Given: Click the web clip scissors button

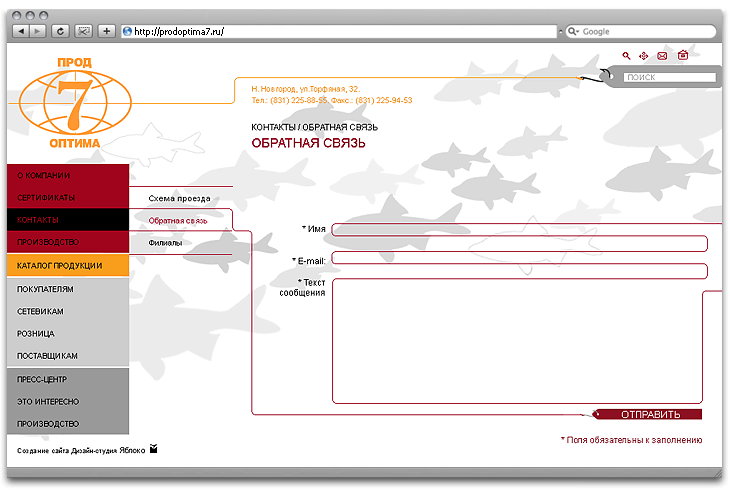Looking at the screenshot, I should click(x=83, y=31).
